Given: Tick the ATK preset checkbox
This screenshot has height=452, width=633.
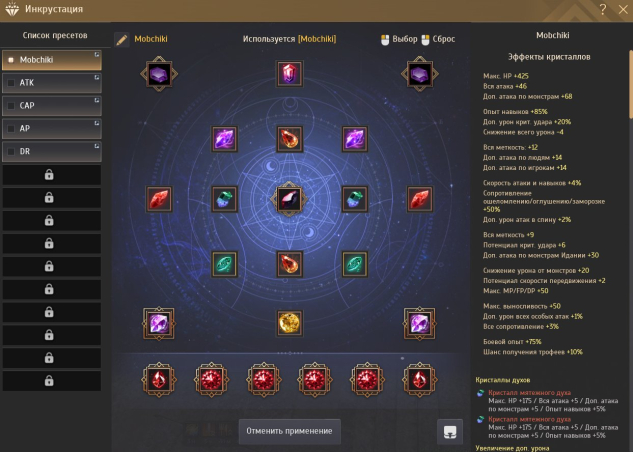Looking at the screenshot, I should (x=11, y=83).
